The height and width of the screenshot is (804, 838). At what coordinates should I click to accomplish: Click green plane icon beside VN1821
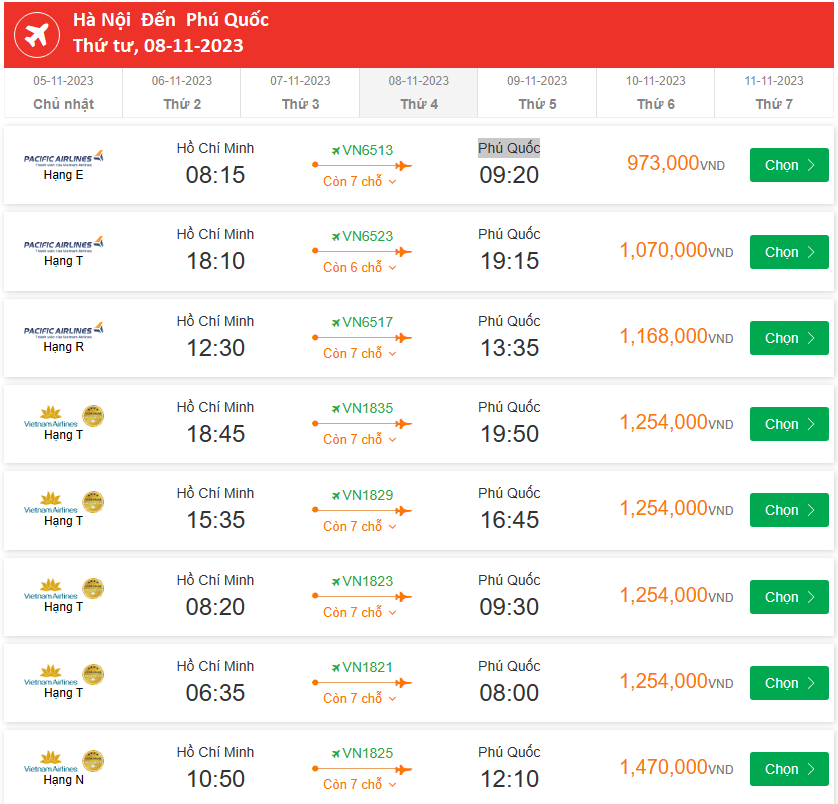tap(336, 668)
